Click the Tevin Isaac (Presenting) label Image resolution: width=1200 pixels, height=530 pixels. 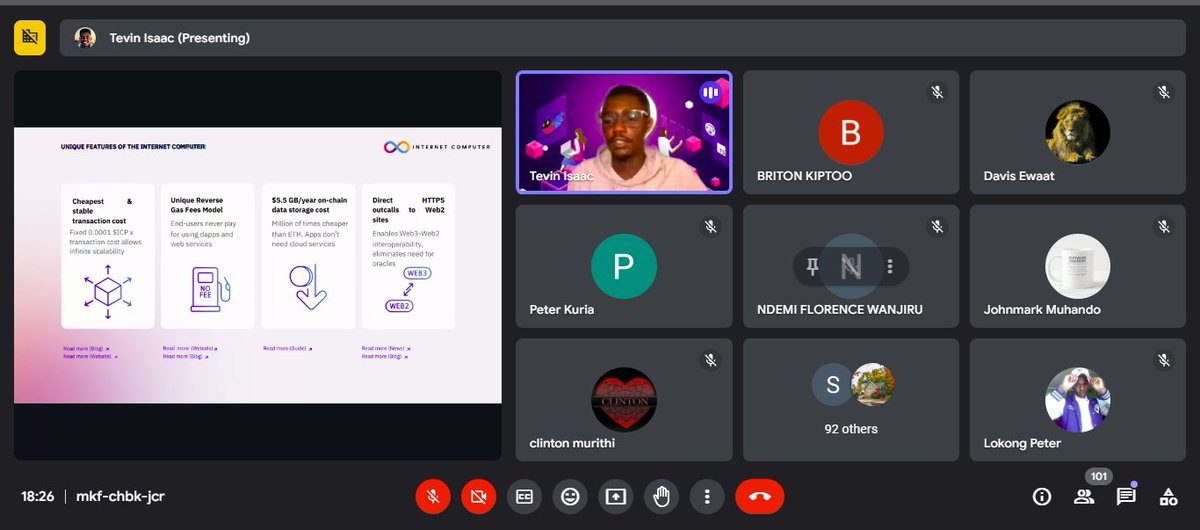click(180, 38)
